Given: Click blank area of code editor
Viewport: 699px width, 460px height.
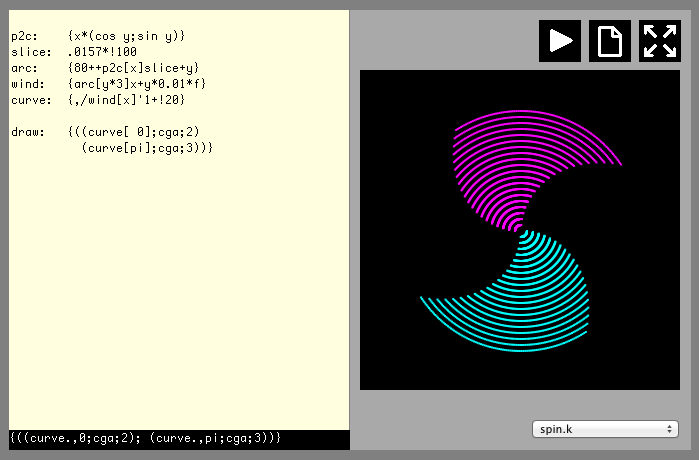Looking at the screenshot, I should pos(178,290).
